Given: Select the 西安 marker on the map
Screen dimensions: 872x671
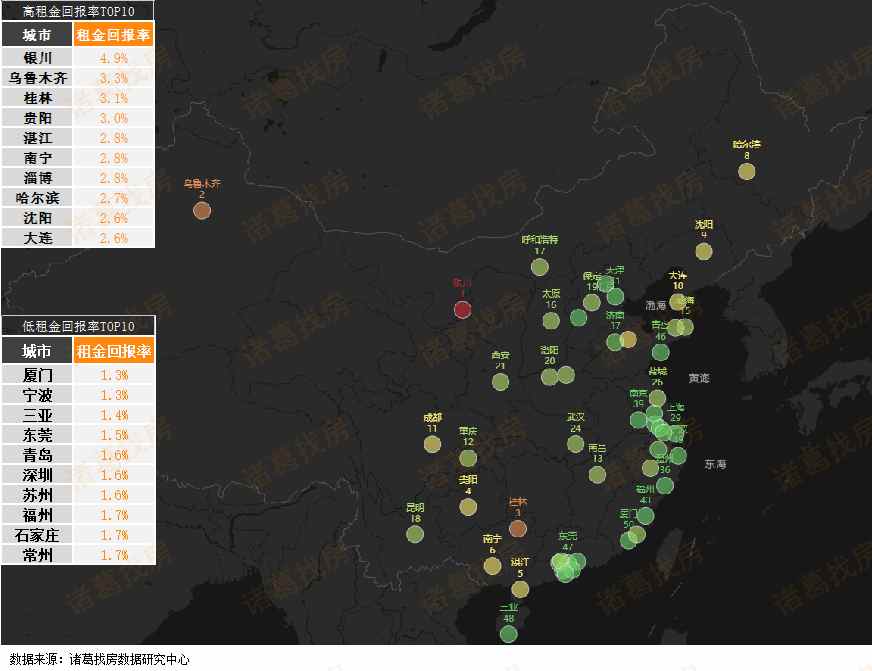Looking at the screenshot, I should (500, 382).
